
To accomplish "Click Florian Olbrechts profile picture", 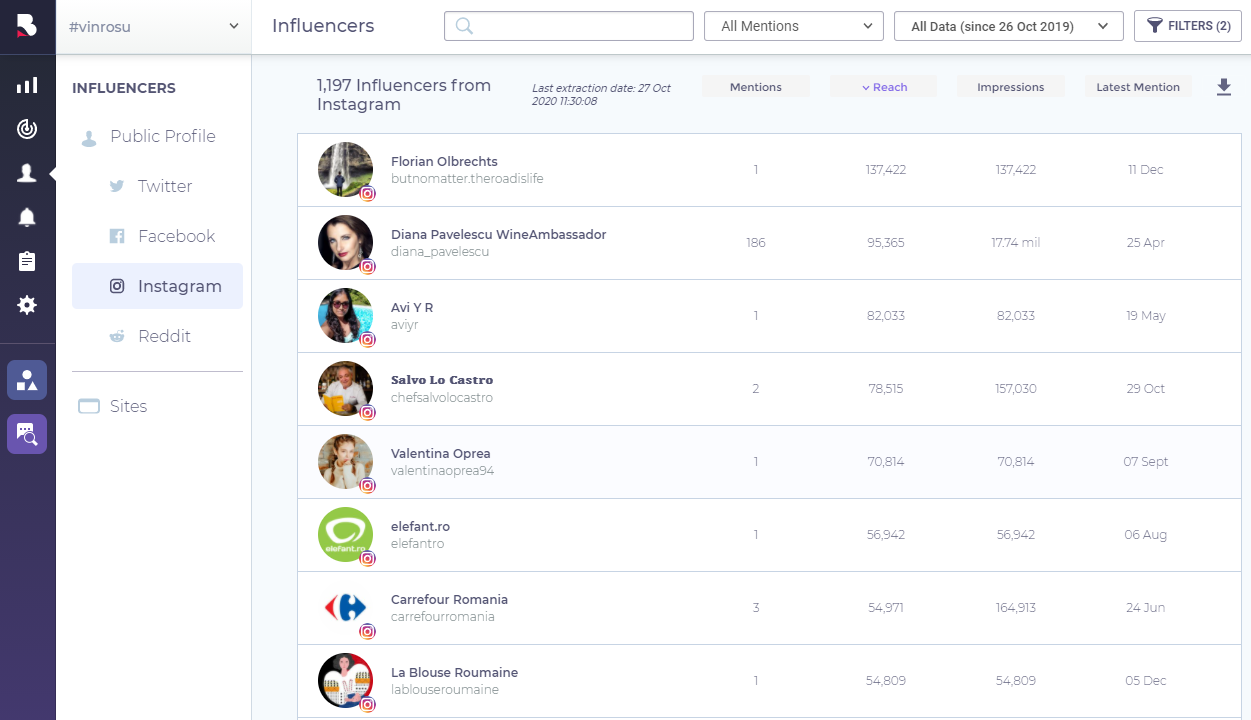I will tap(345, 169).
